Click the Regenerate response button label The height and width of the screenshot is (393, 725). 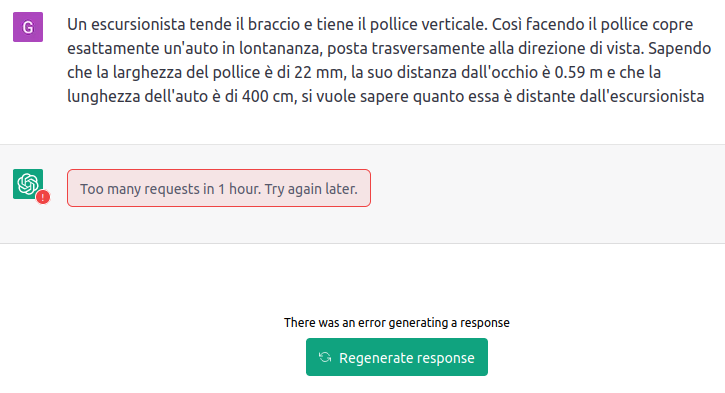pyautogui.click(x=407, y=358)
